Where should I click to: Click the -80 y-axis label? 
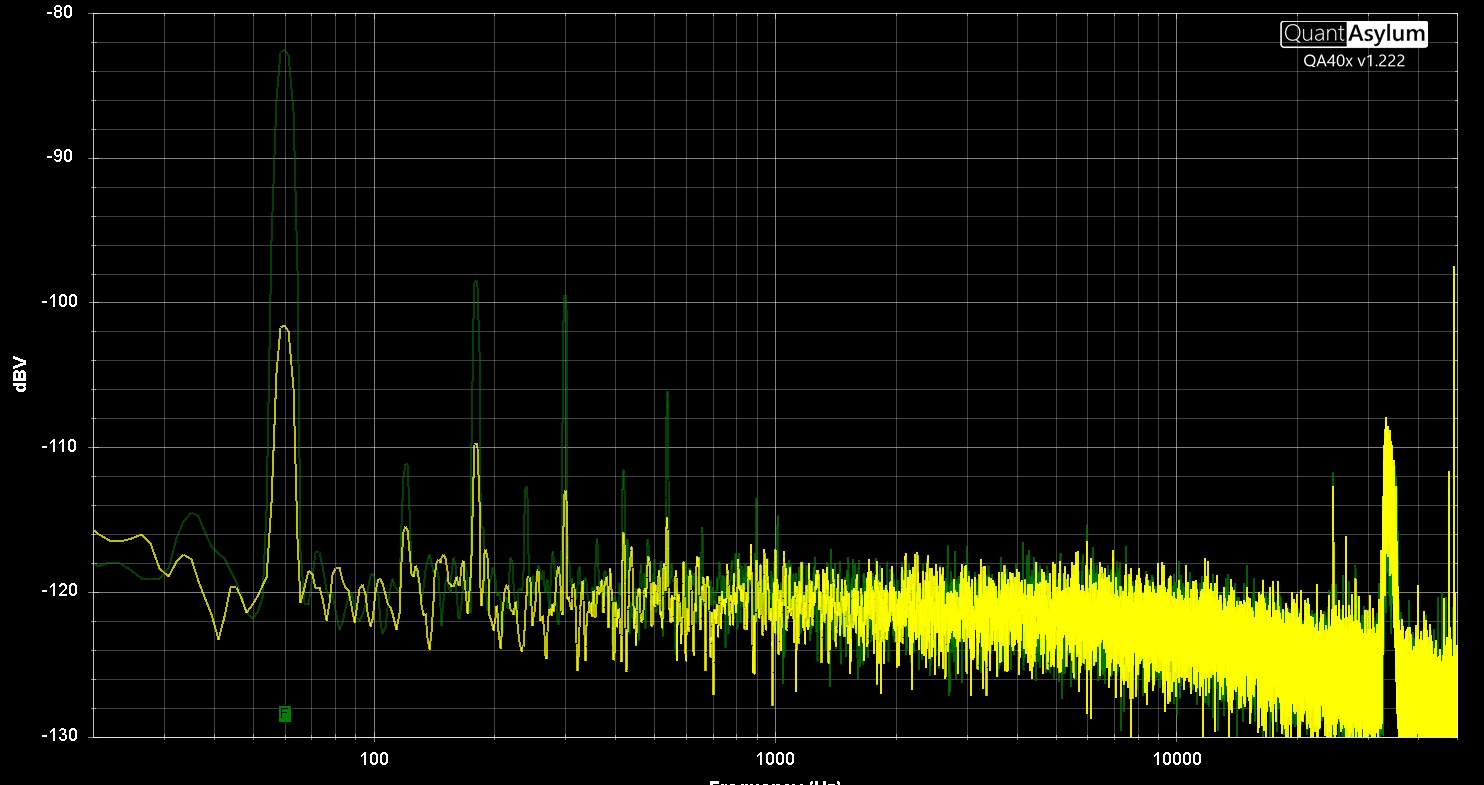pyautogui.click(x=59, y=13)
